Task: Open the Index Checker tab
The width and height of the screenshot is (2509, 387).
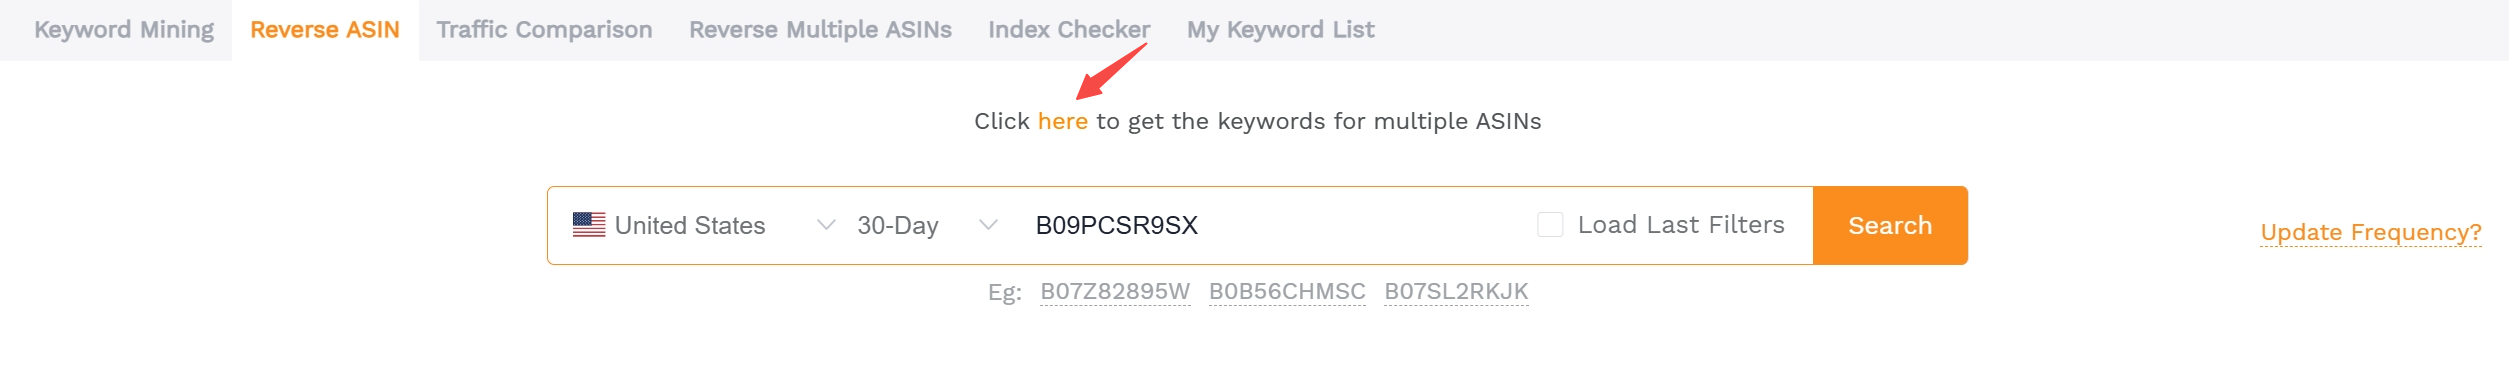Action: [x=1069, y=30]
